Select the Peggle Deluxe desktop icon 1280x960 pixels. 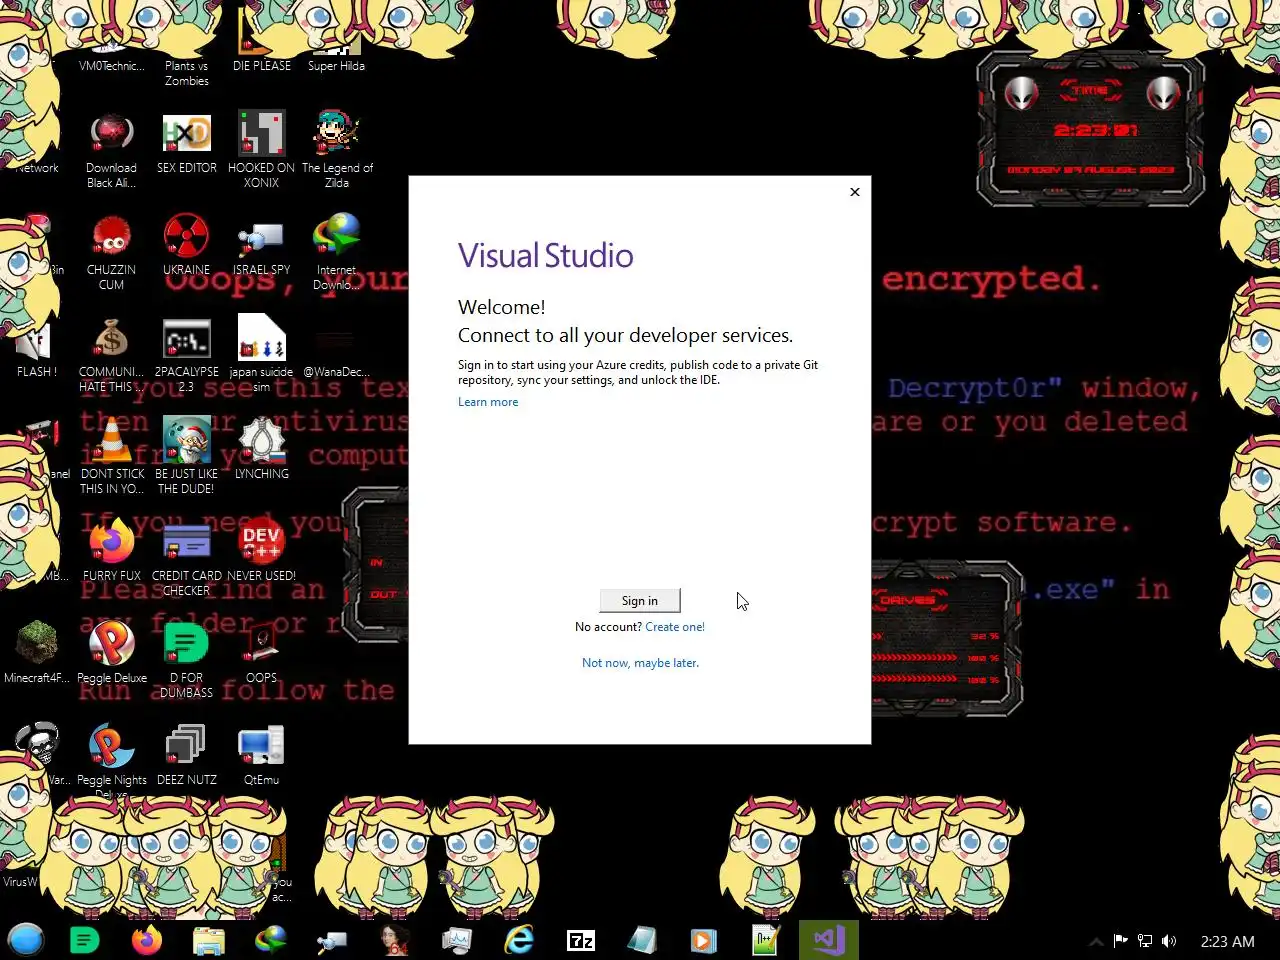click(112, 652)
